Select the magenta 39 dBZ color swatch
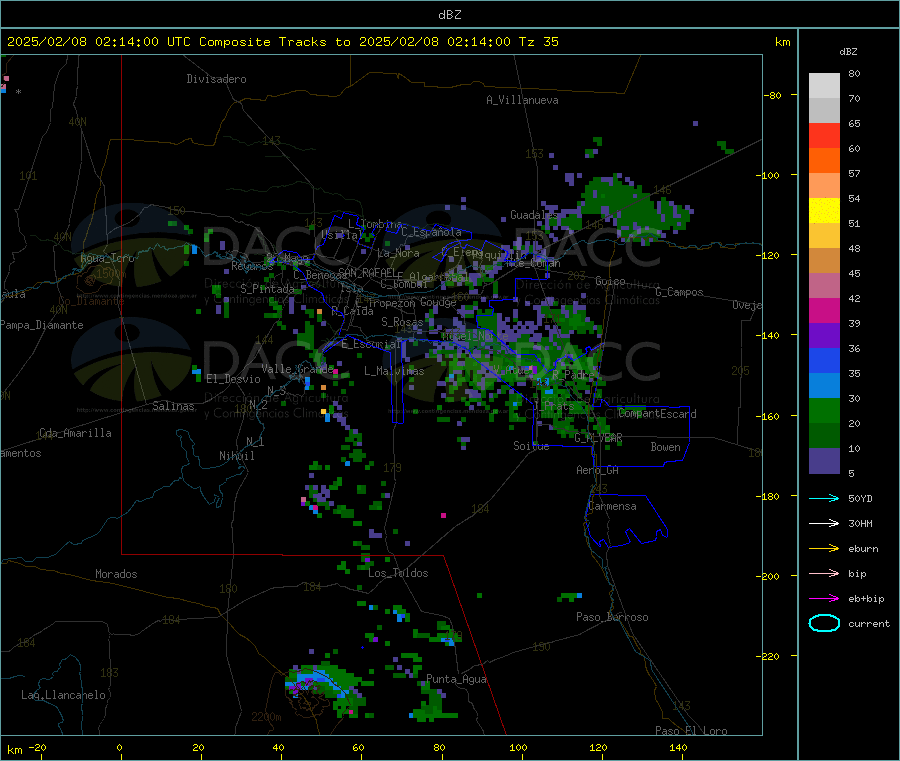 click(824, 310)
